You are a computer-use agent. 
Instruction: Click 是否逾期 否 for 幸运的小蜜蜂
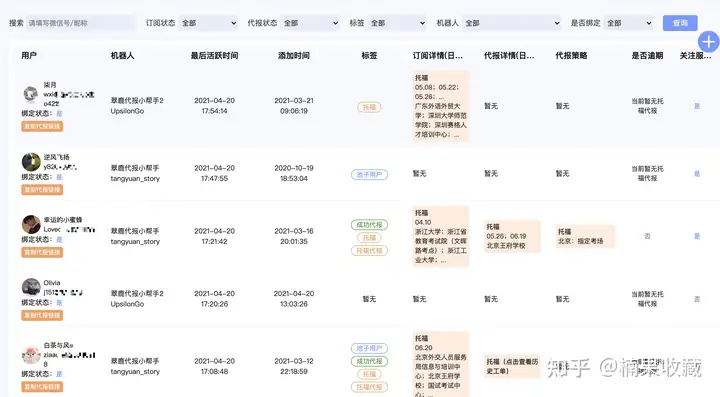647,236
